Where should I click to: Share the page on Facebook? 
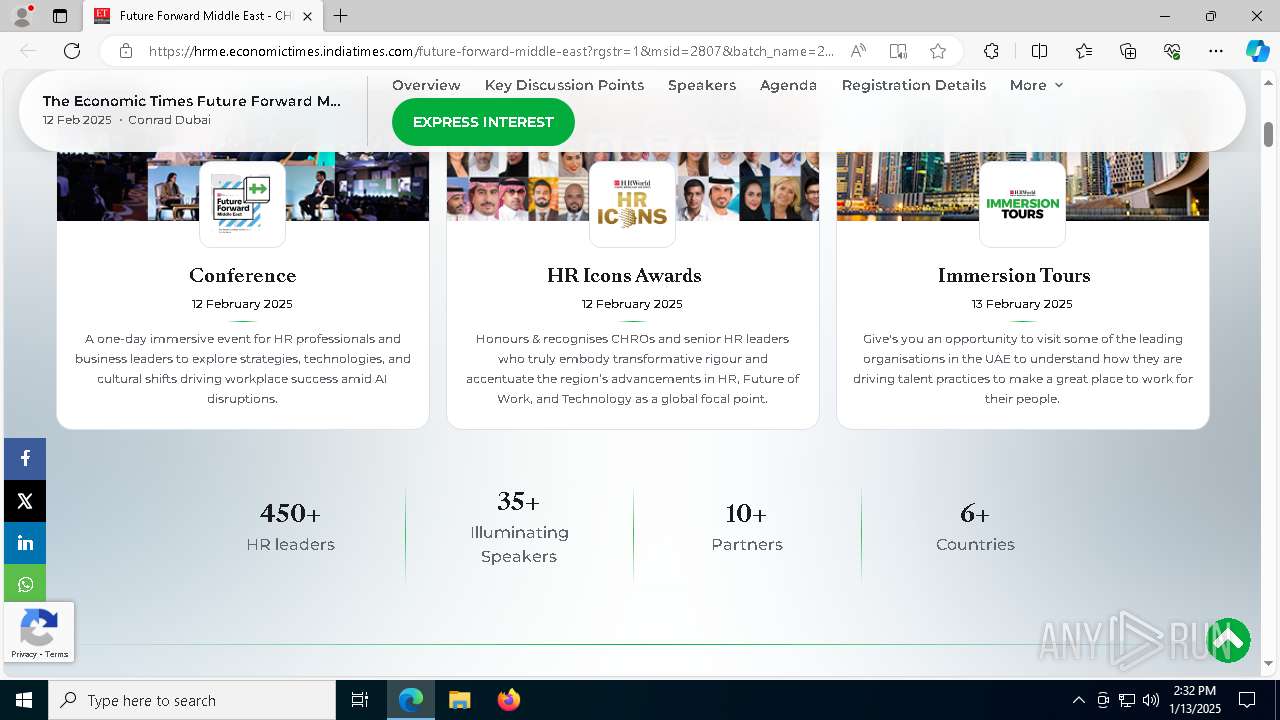[25, 459]
